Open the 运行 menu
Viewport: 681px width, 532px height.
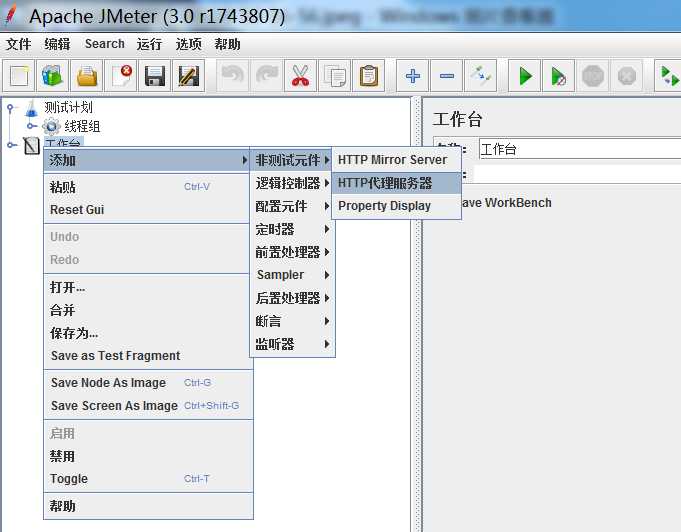(x=149, y=44)
